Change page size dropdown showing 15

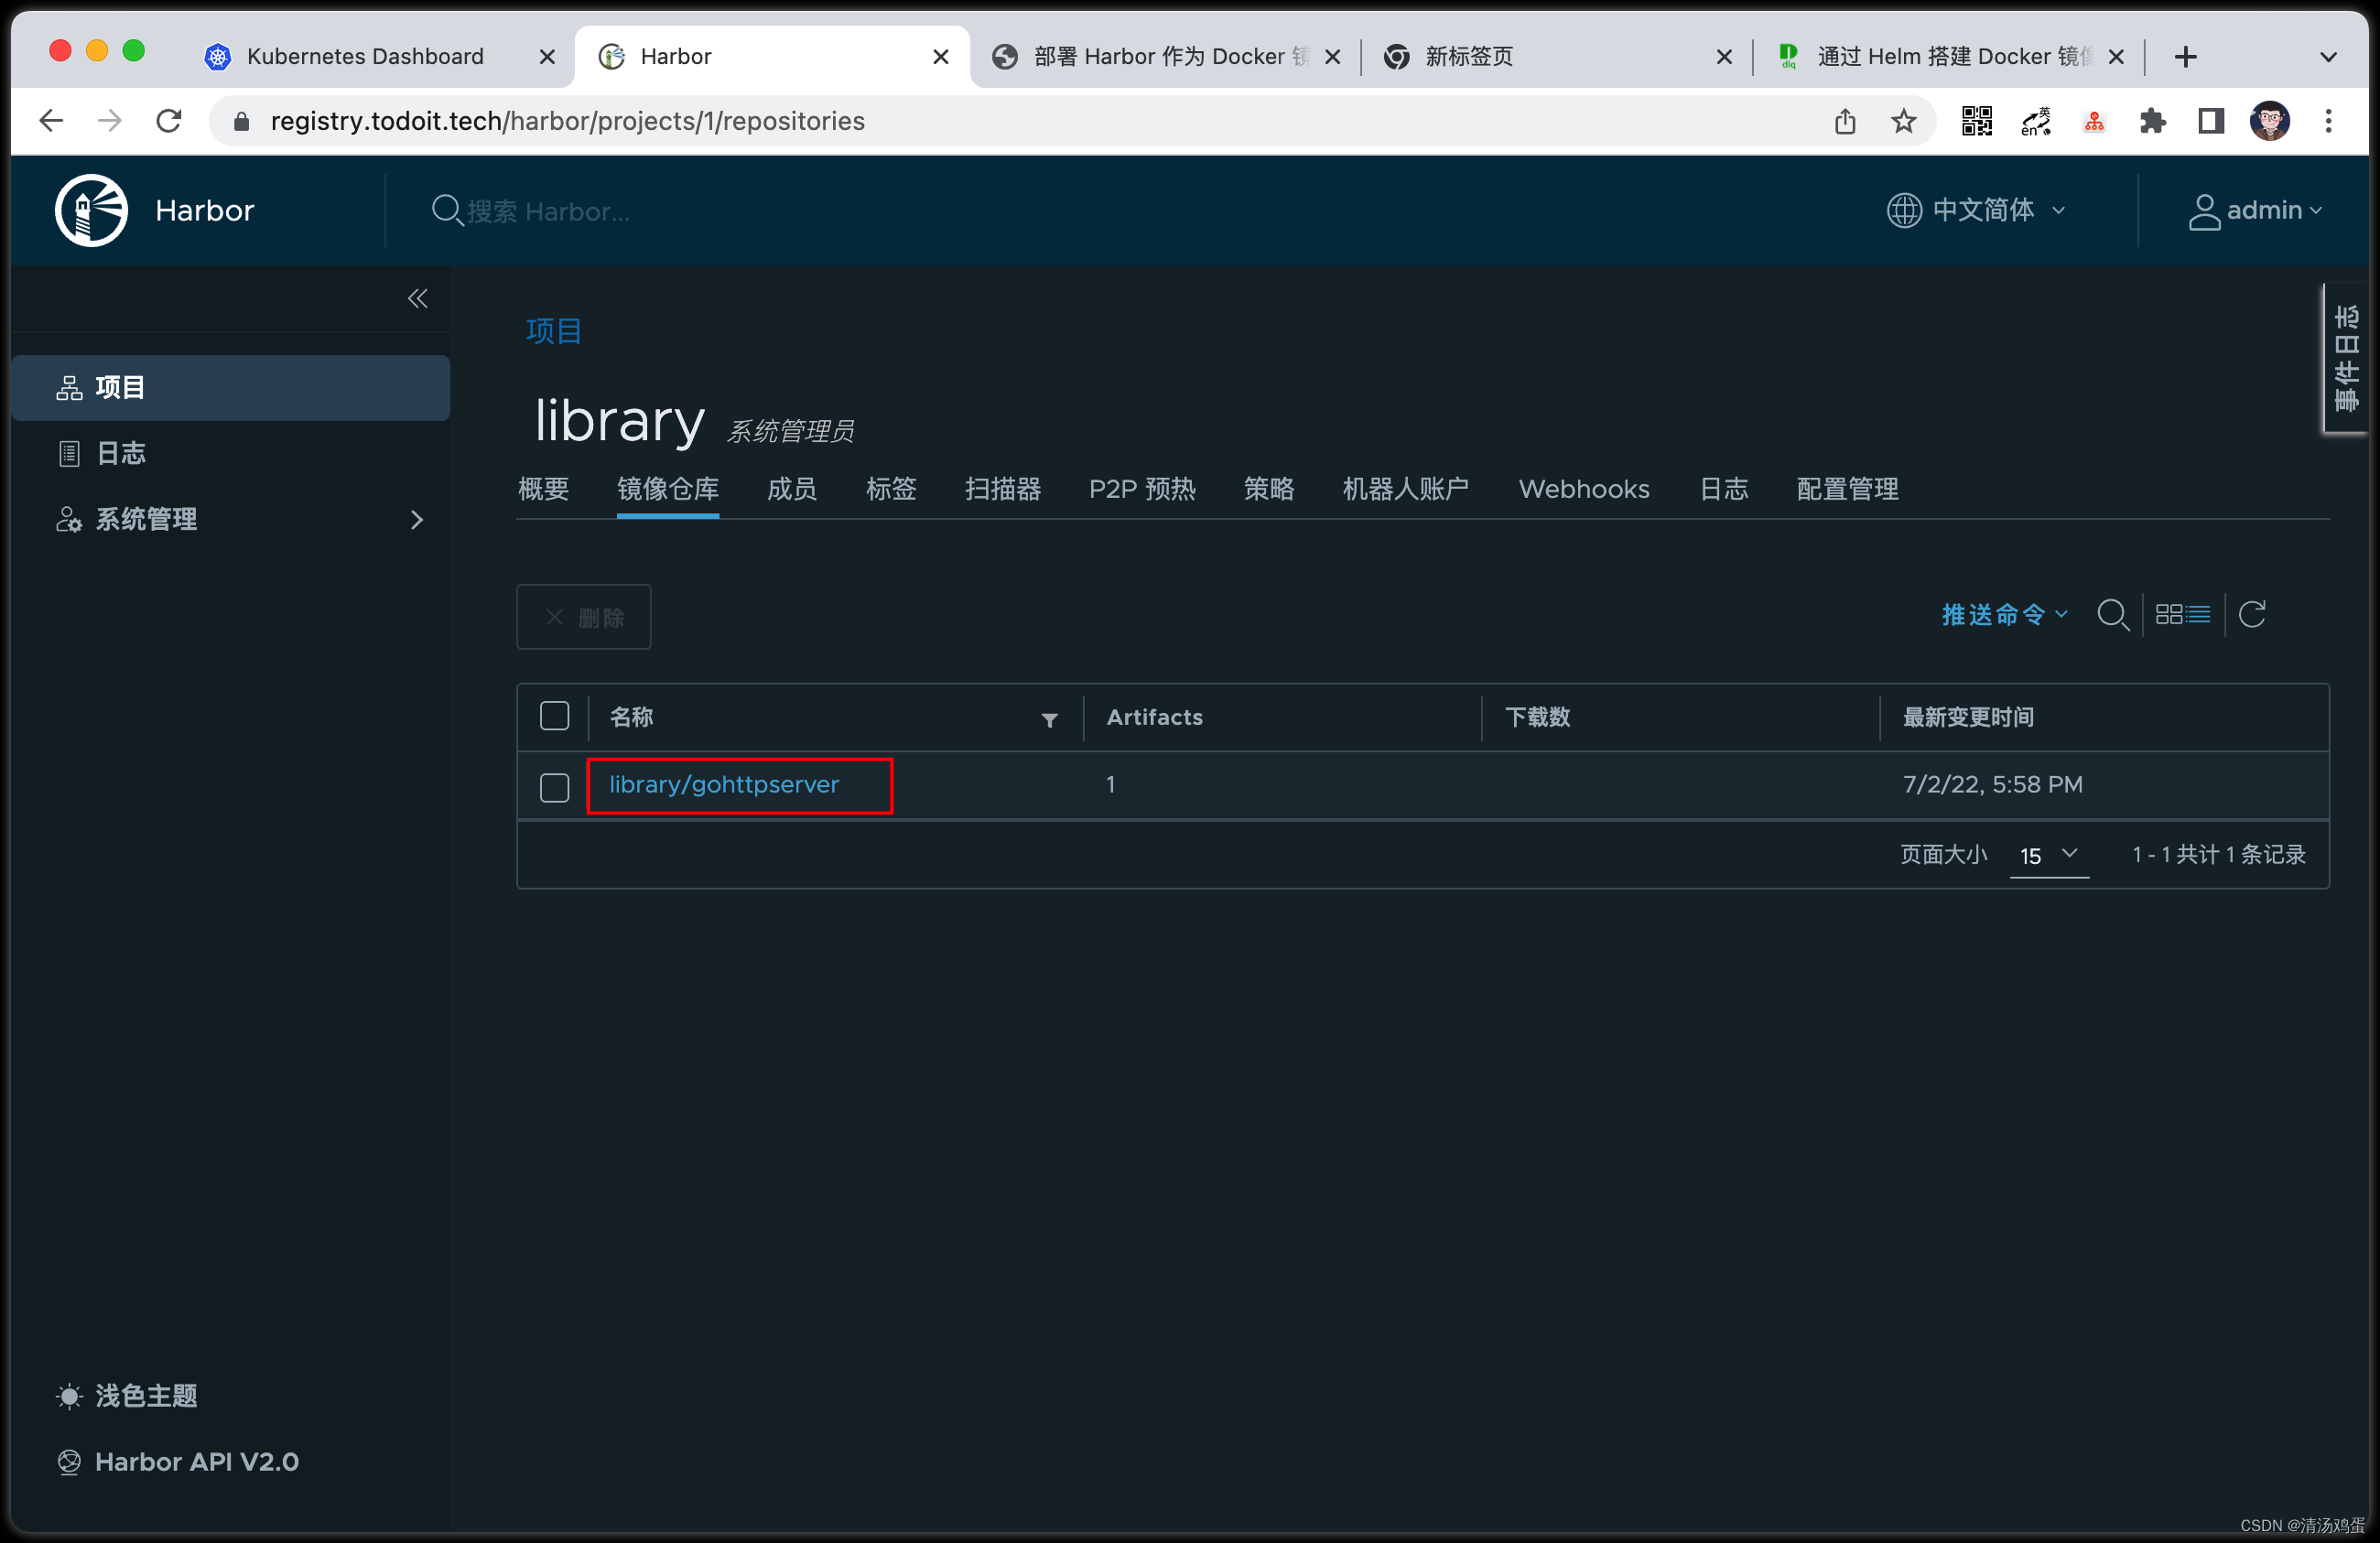(2048, 855)
